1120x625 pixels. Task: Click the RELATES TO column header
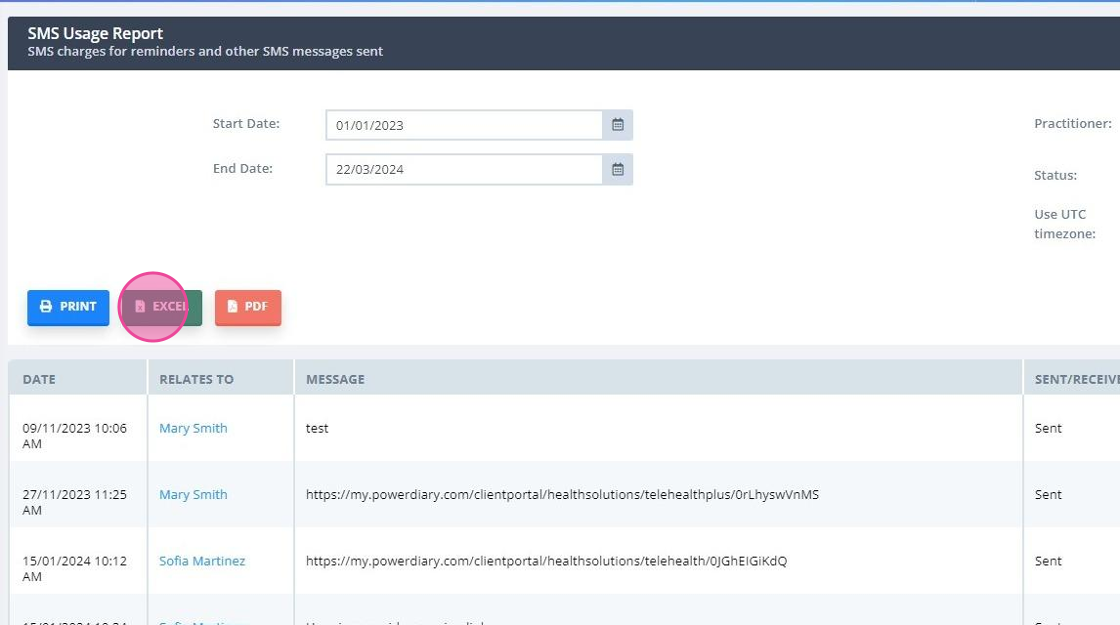click(x=196, y=378)
